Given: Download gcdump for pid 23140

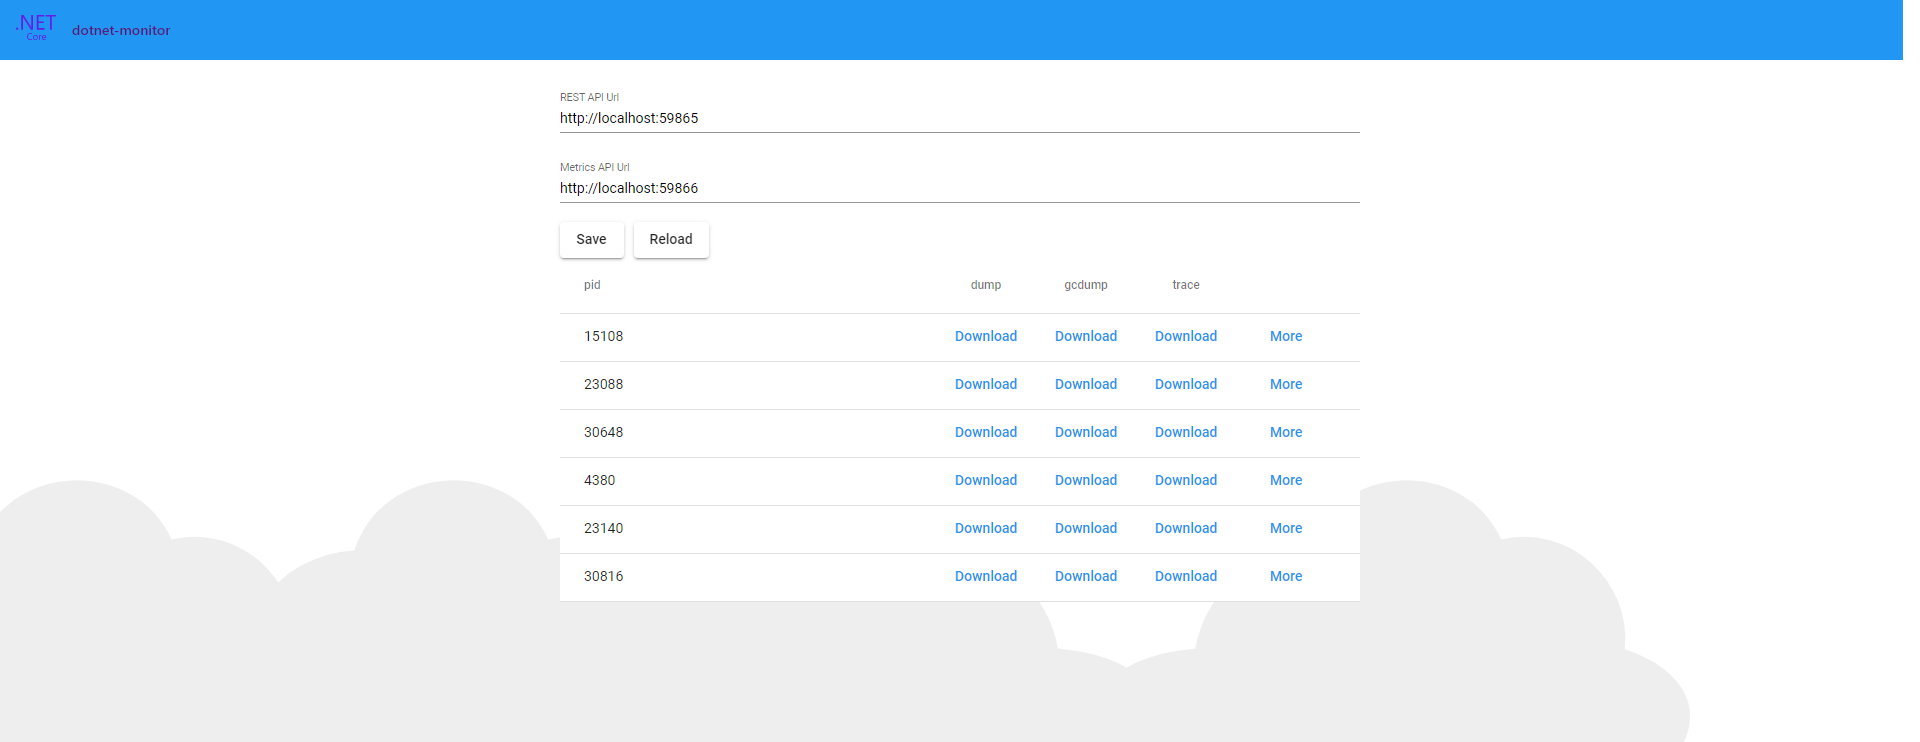Looking at the screenshot, I should (1086, 529).
